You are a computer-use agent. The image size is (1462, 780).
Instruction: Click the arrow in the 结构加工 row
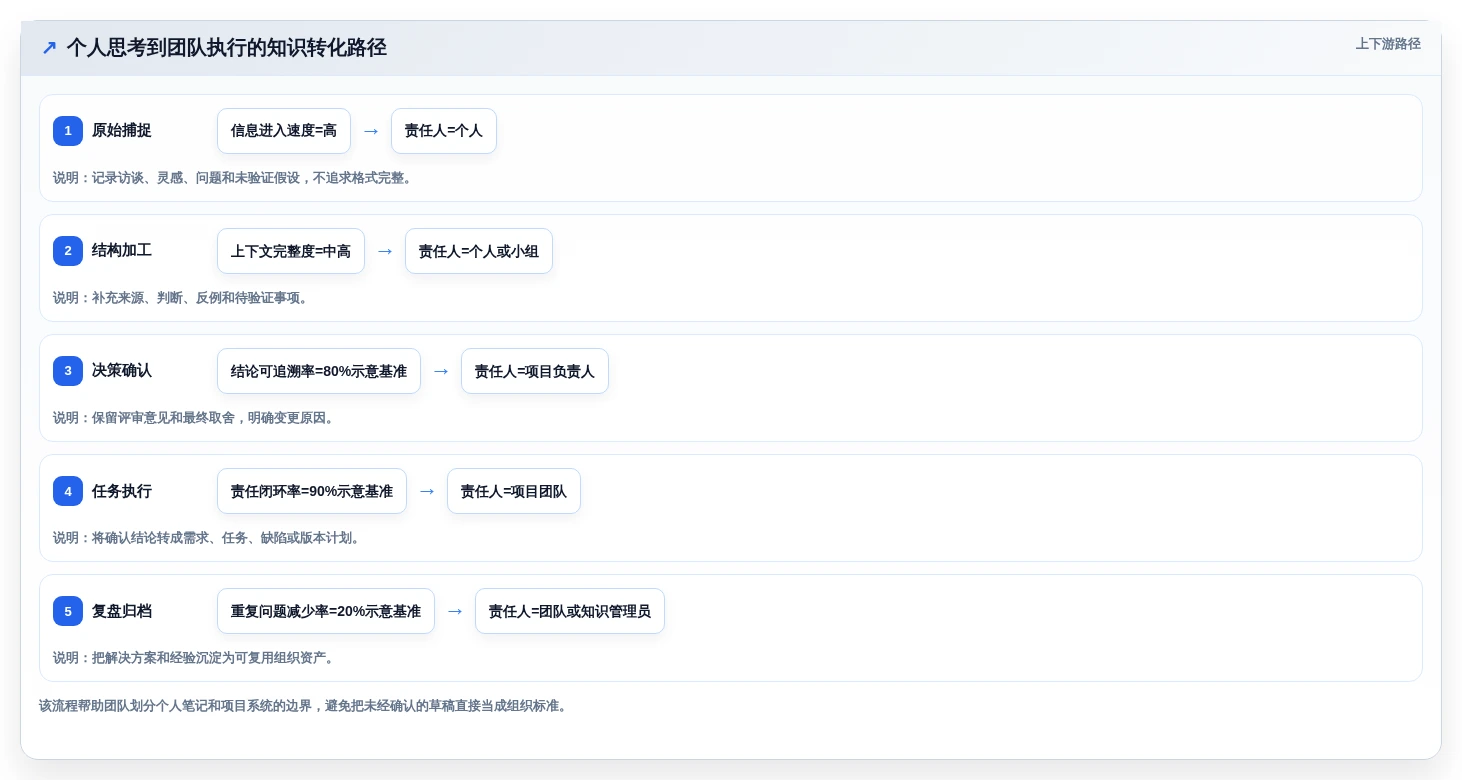pos(385,251)
